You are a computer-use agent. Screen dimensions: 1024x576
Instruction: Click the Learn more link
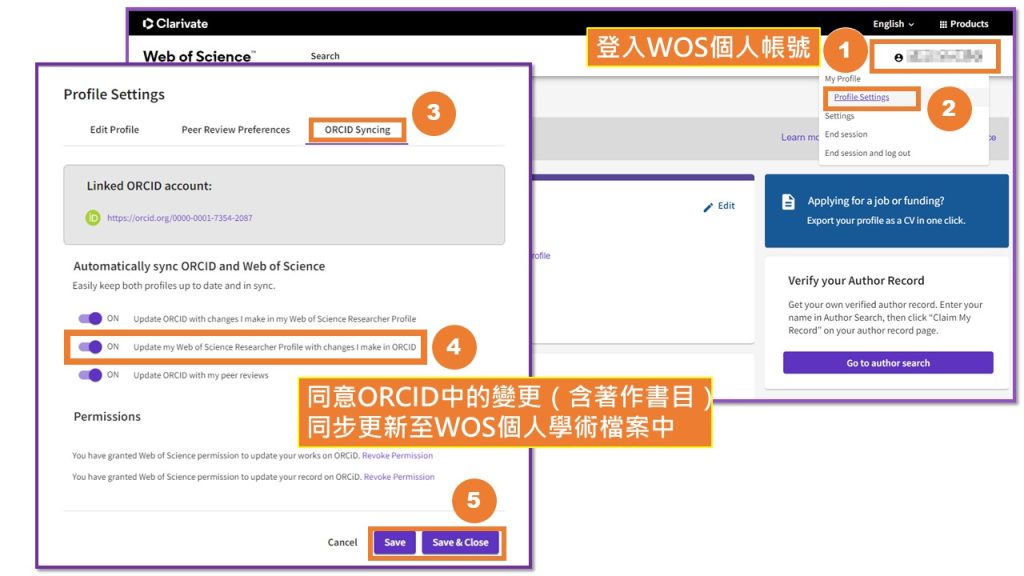(x=799, y=137)
